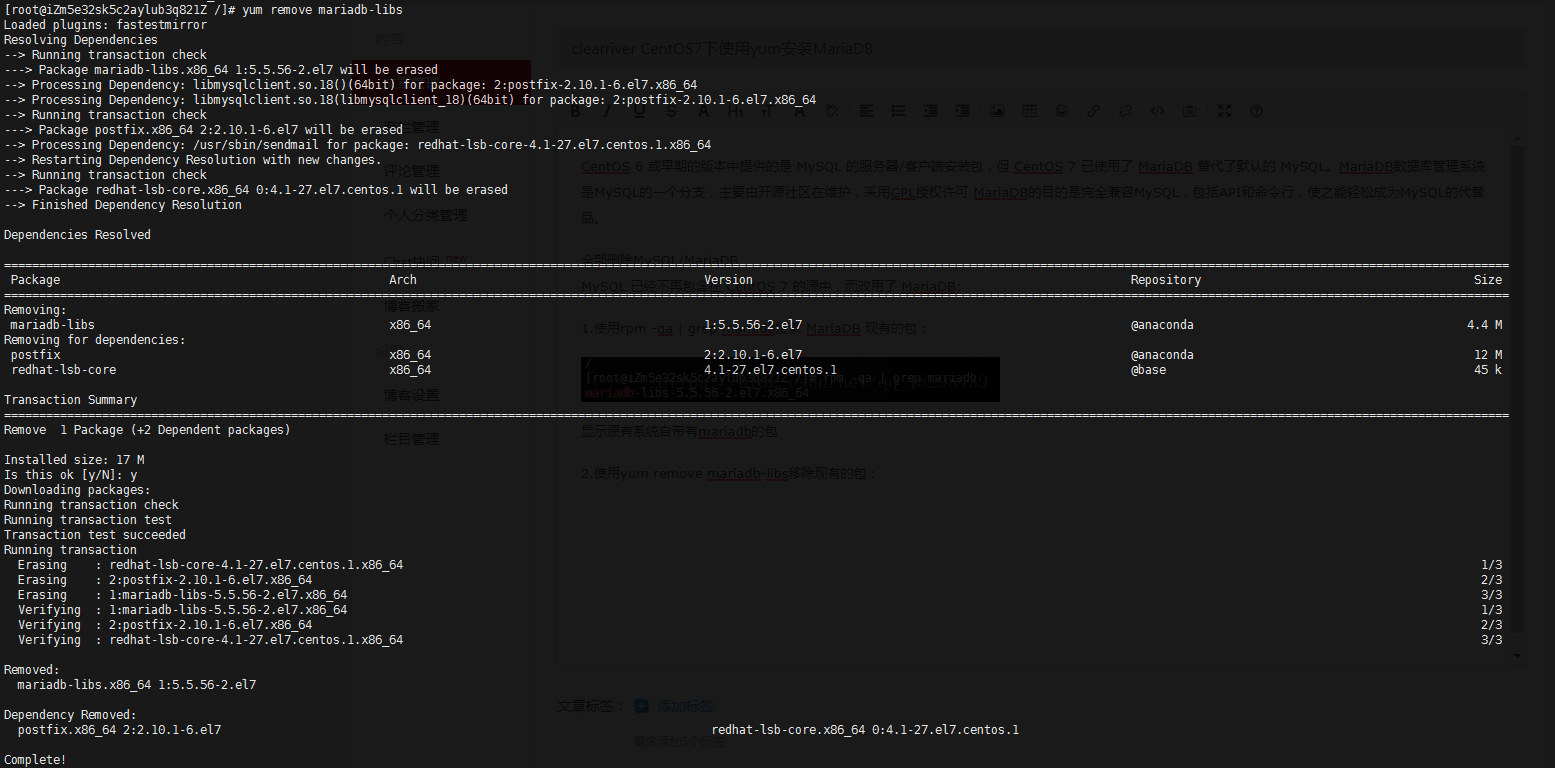The image size is (1555, 768).
Task: Click unordered list icon in editor toolbar
Action: coord(898,111)
